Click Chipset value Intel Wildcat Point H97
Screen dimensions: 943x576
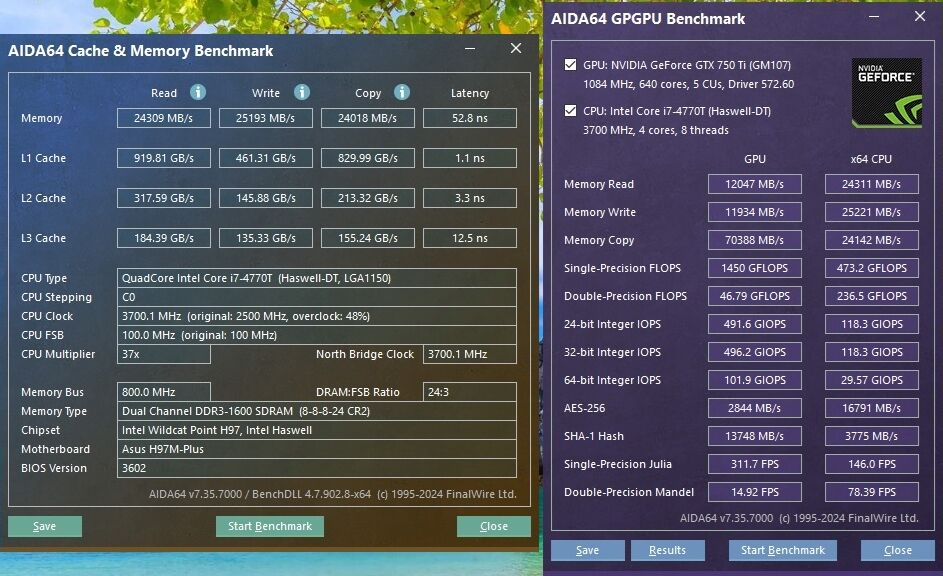tap(316, 430)
